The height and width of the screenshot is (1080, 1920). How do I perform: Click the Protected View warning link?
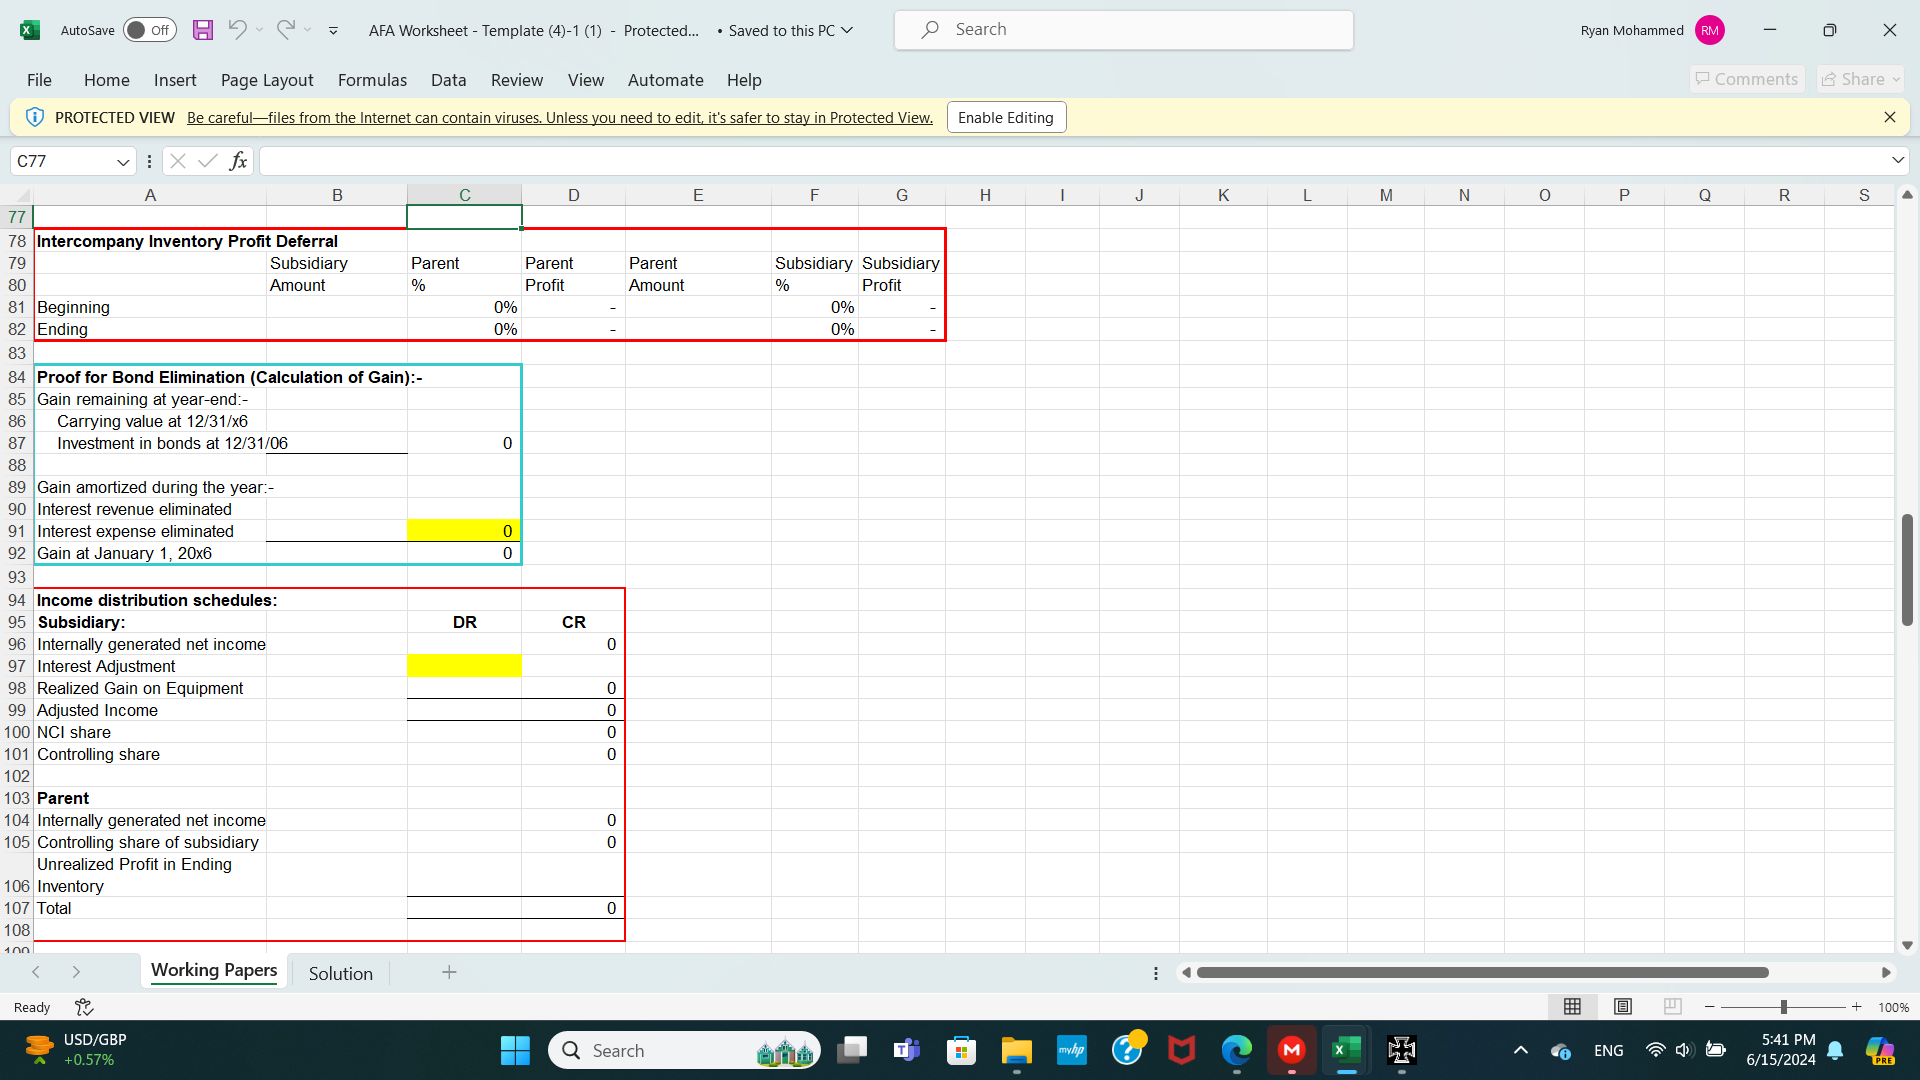point(559,117)
